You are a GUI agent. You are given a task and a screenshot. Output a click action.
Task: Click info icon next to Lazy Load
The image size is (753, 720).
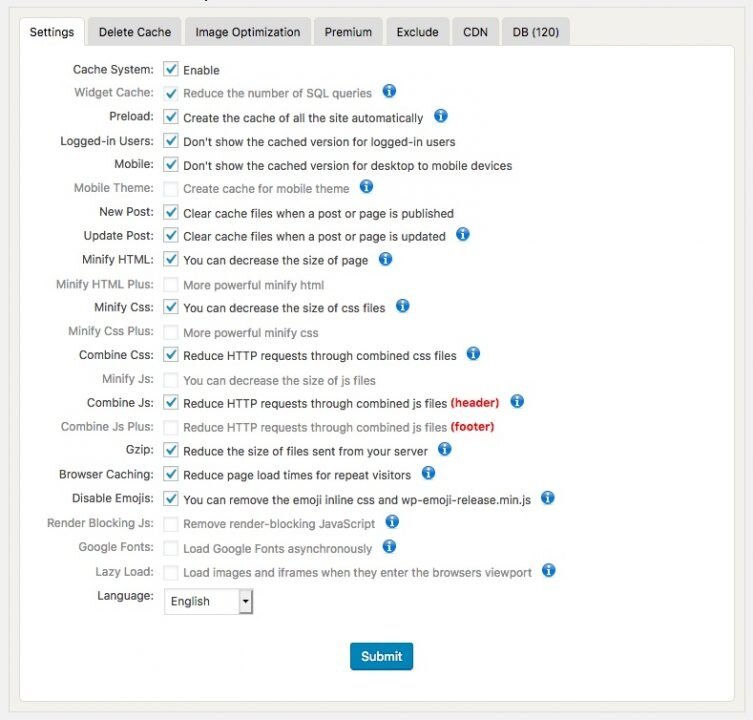pos(549,571)
